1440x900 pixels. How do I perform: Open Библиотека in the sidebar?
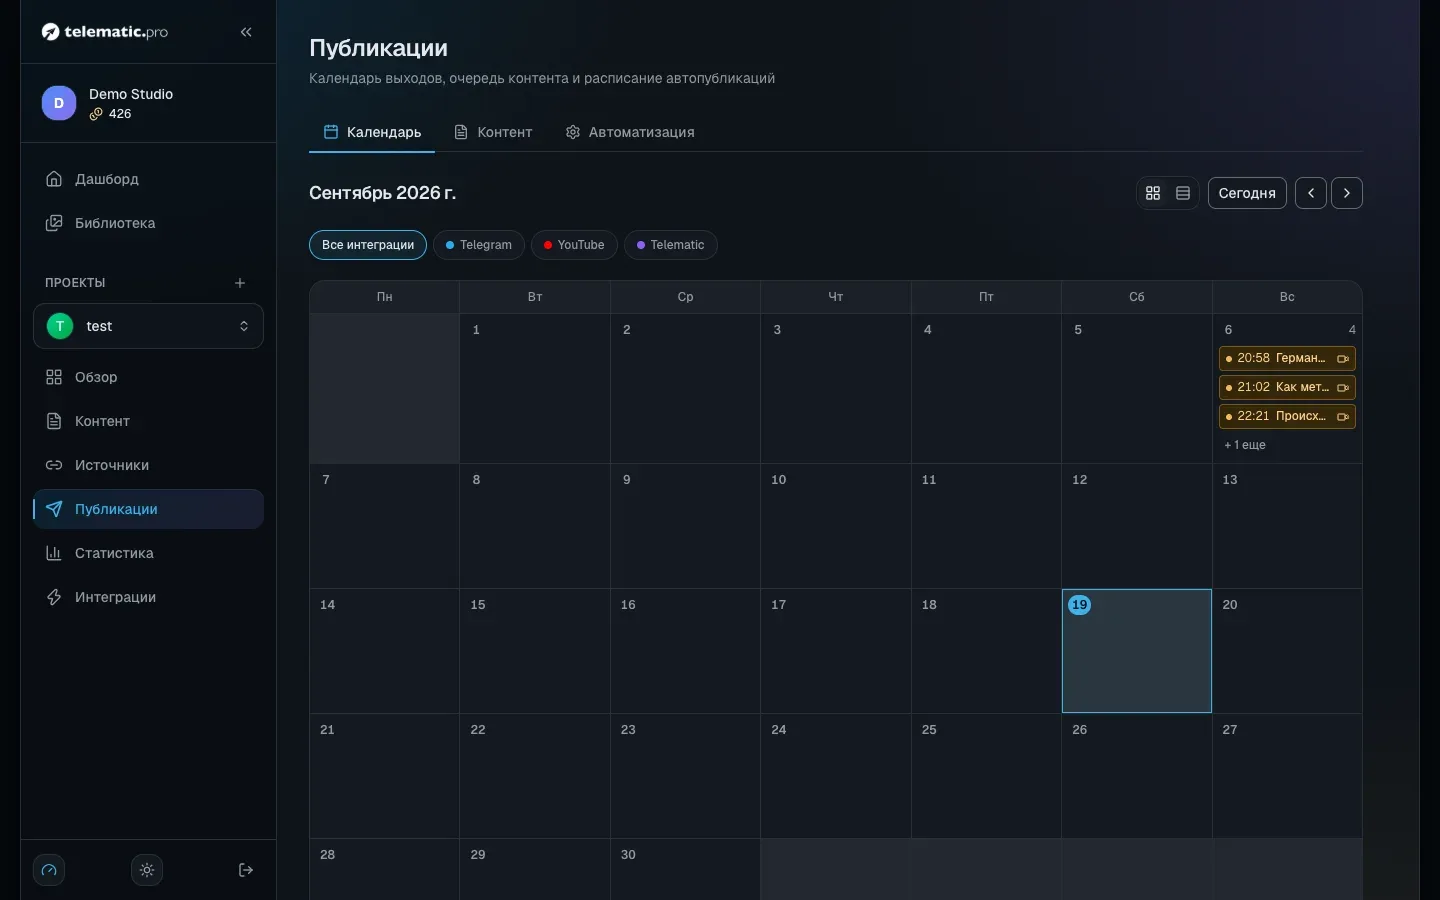click(148, 223)
